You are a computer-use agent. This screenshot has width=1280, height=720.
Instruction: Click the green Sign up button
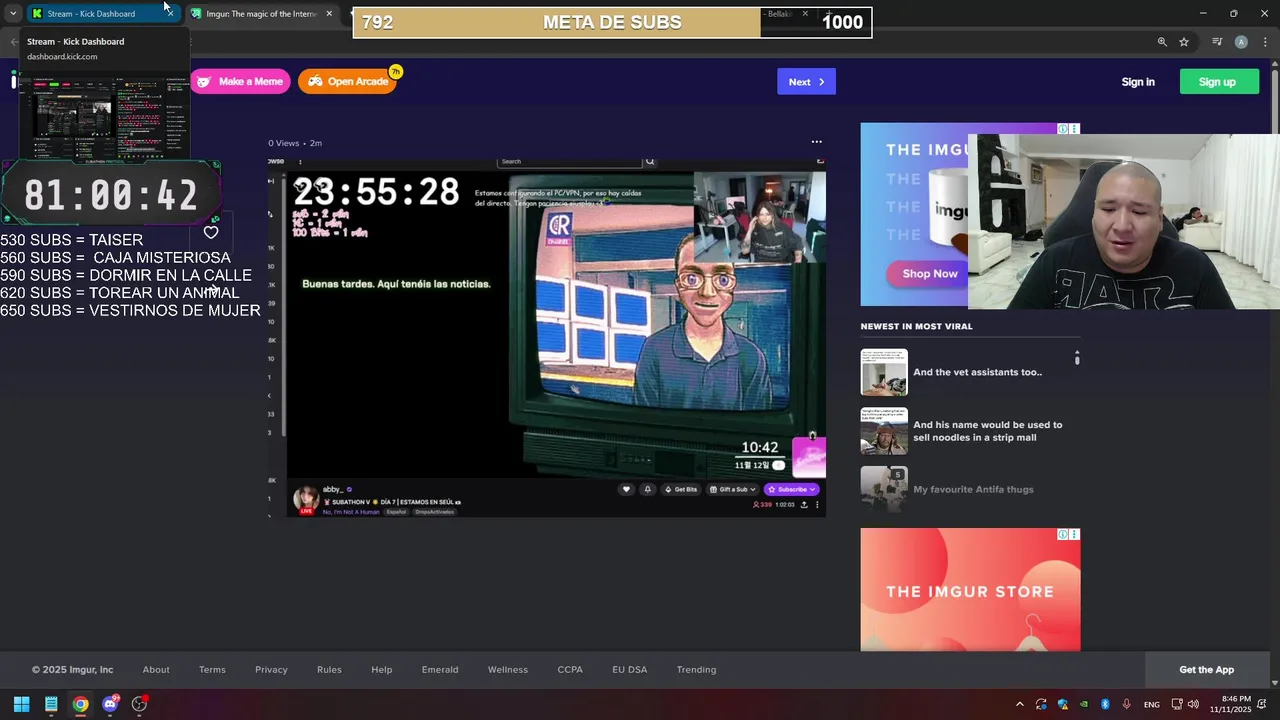click(1217, 82)
